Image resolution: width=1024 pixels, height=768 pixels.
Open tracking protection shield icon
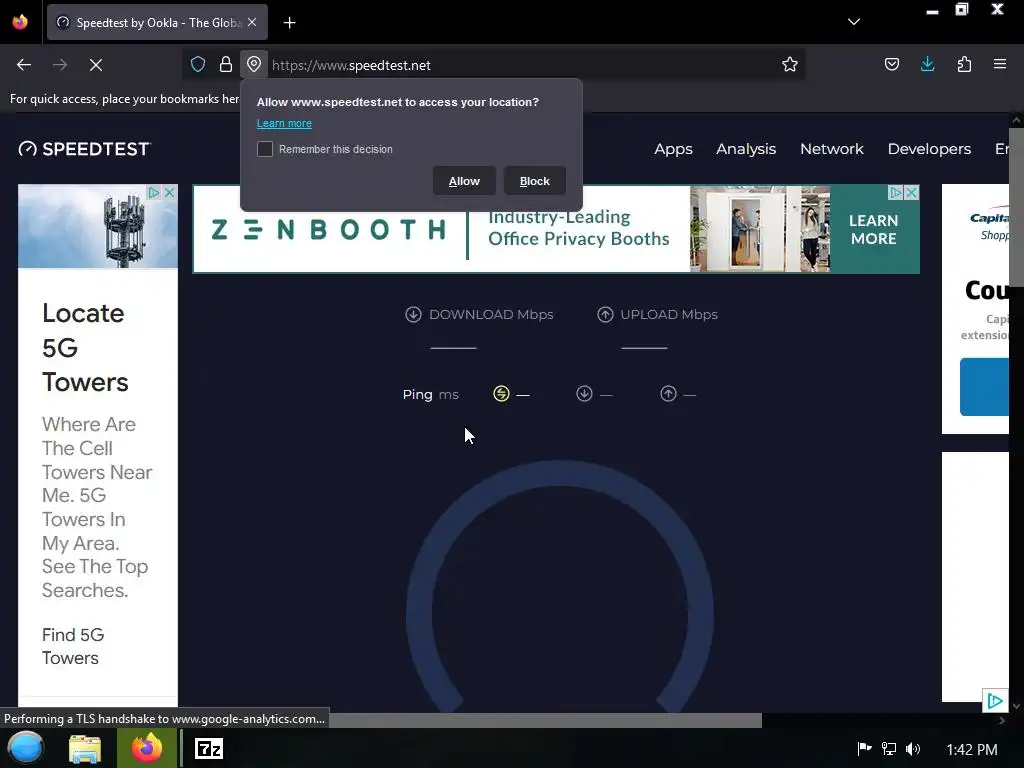(x=198, y=65)
